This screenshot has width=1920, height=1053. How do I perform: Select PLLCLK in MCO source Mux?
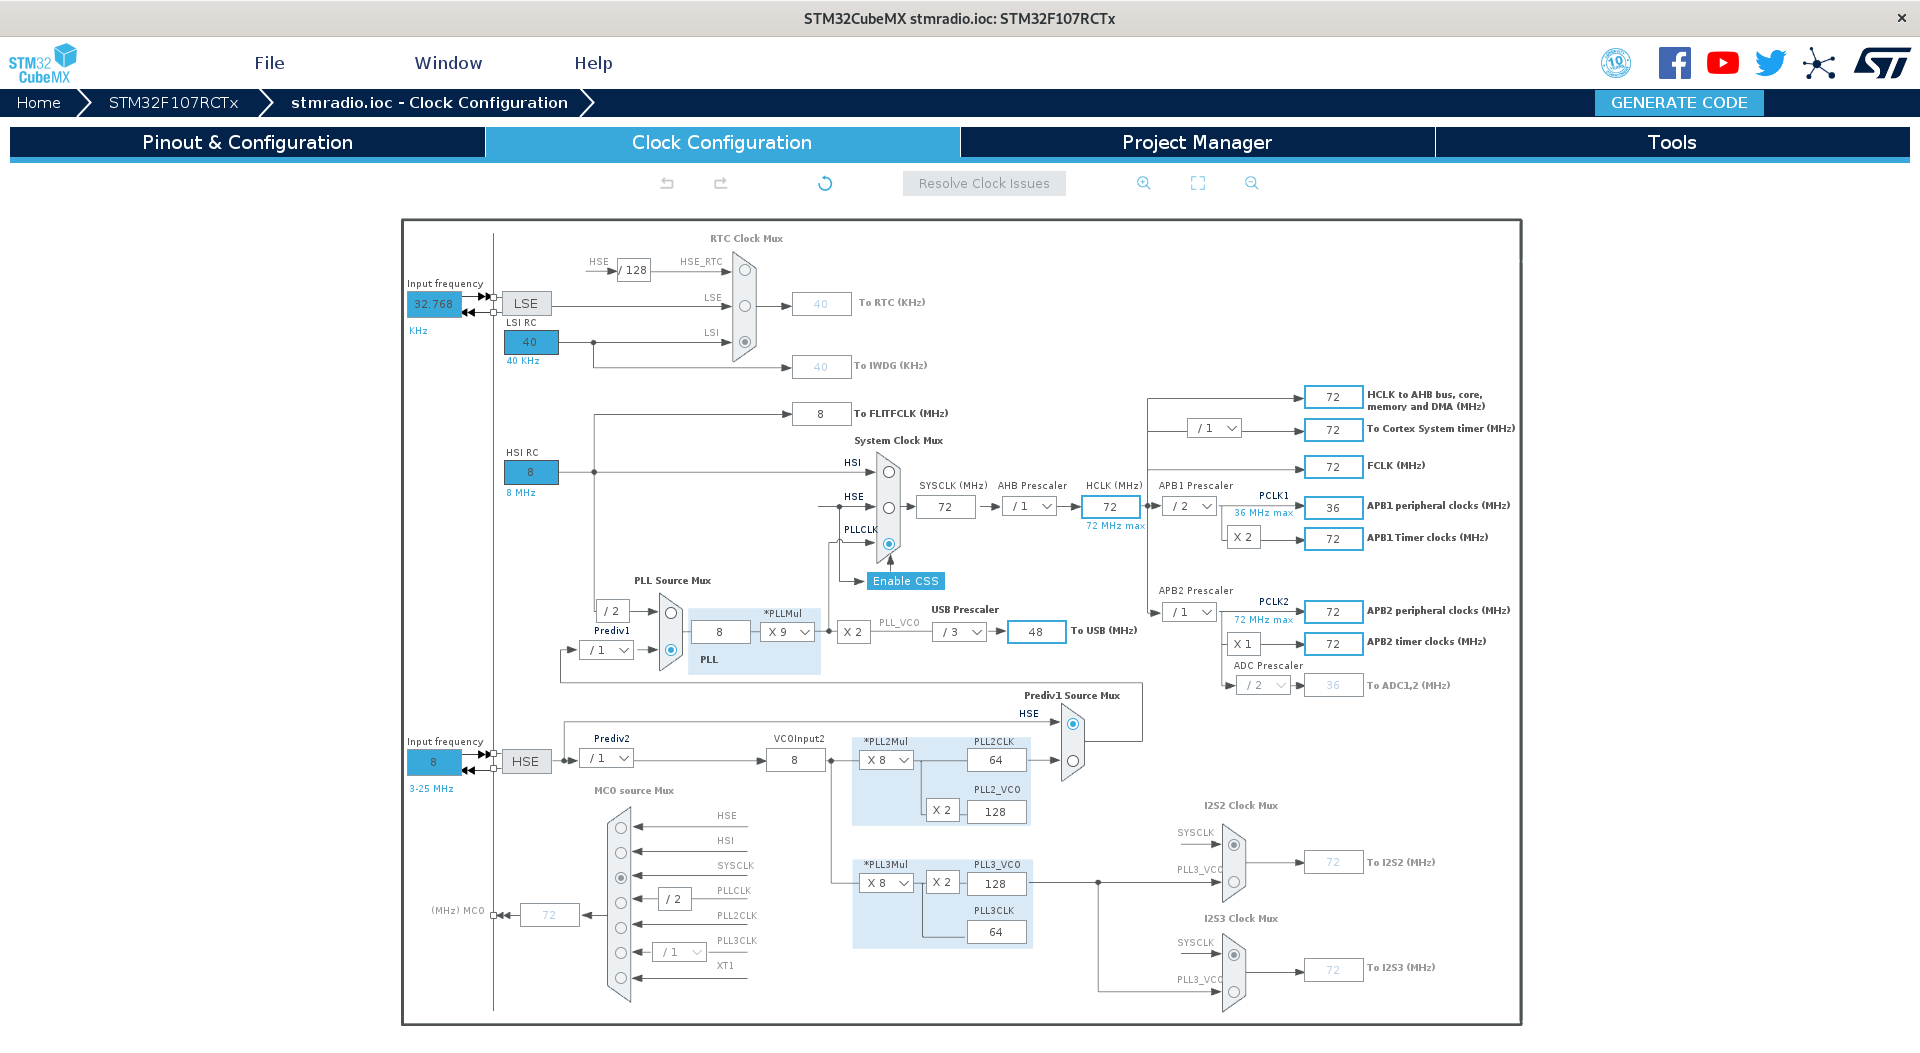(x=621, y=903)
